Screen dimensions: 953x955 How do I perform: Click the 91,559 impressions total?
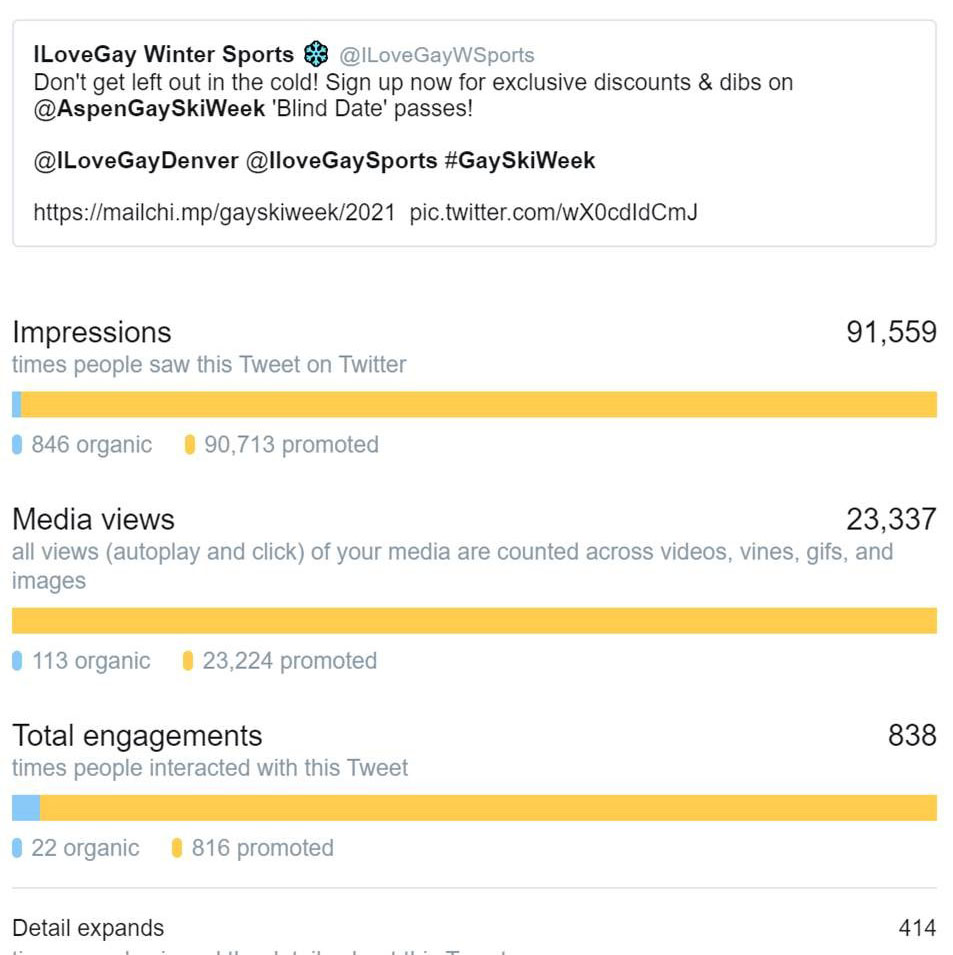click(891, 333)
